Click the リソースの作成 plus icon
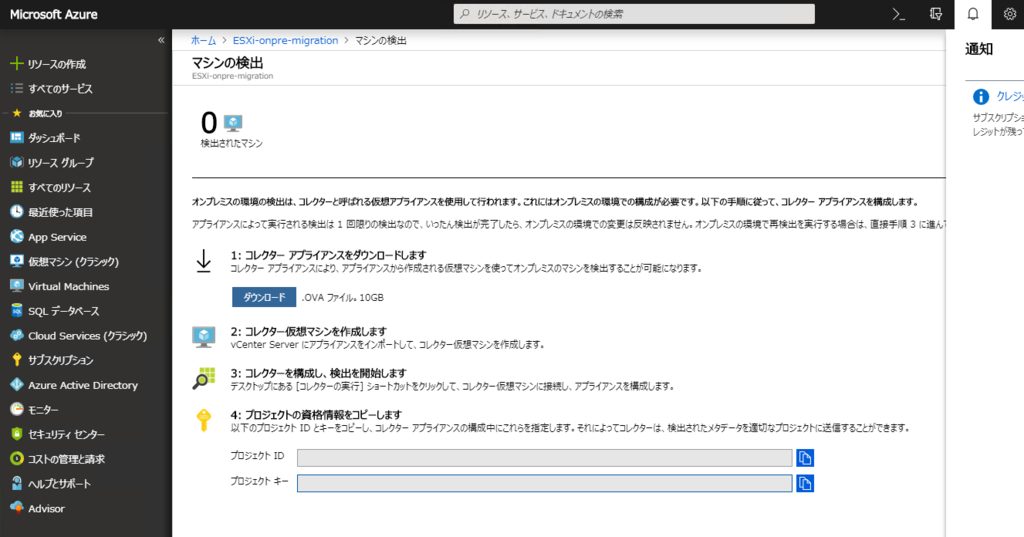 (17, 63)
